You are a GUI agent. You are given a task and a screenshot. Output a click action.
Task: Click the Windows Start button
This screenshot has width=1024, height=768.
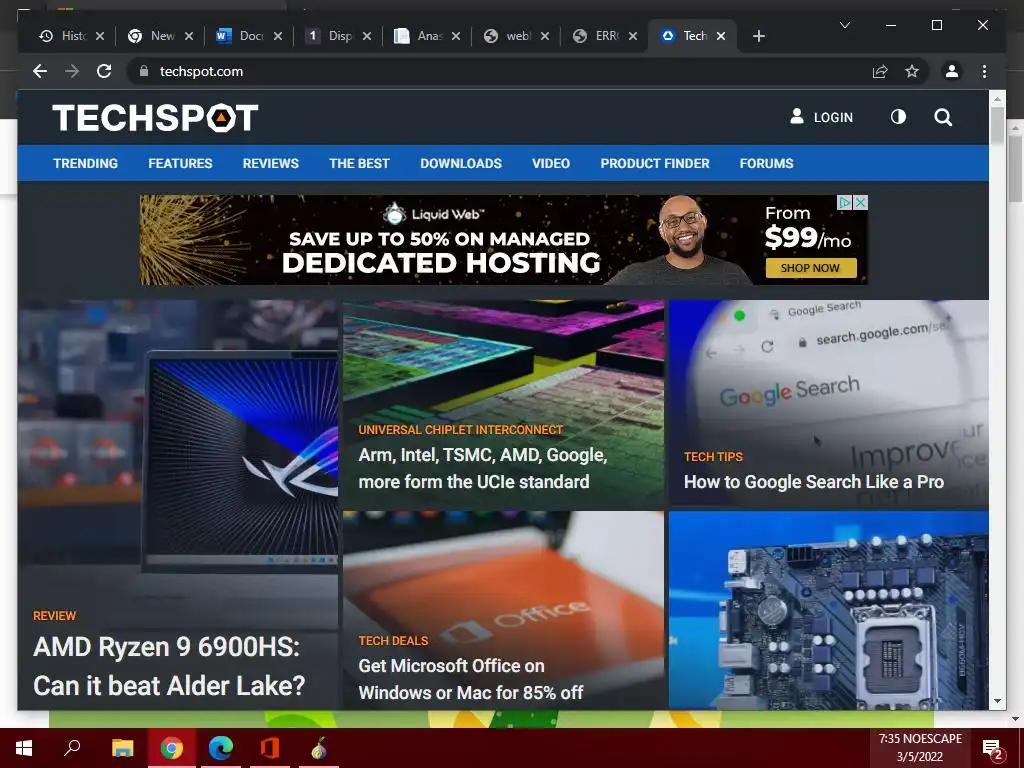point(24,748)
